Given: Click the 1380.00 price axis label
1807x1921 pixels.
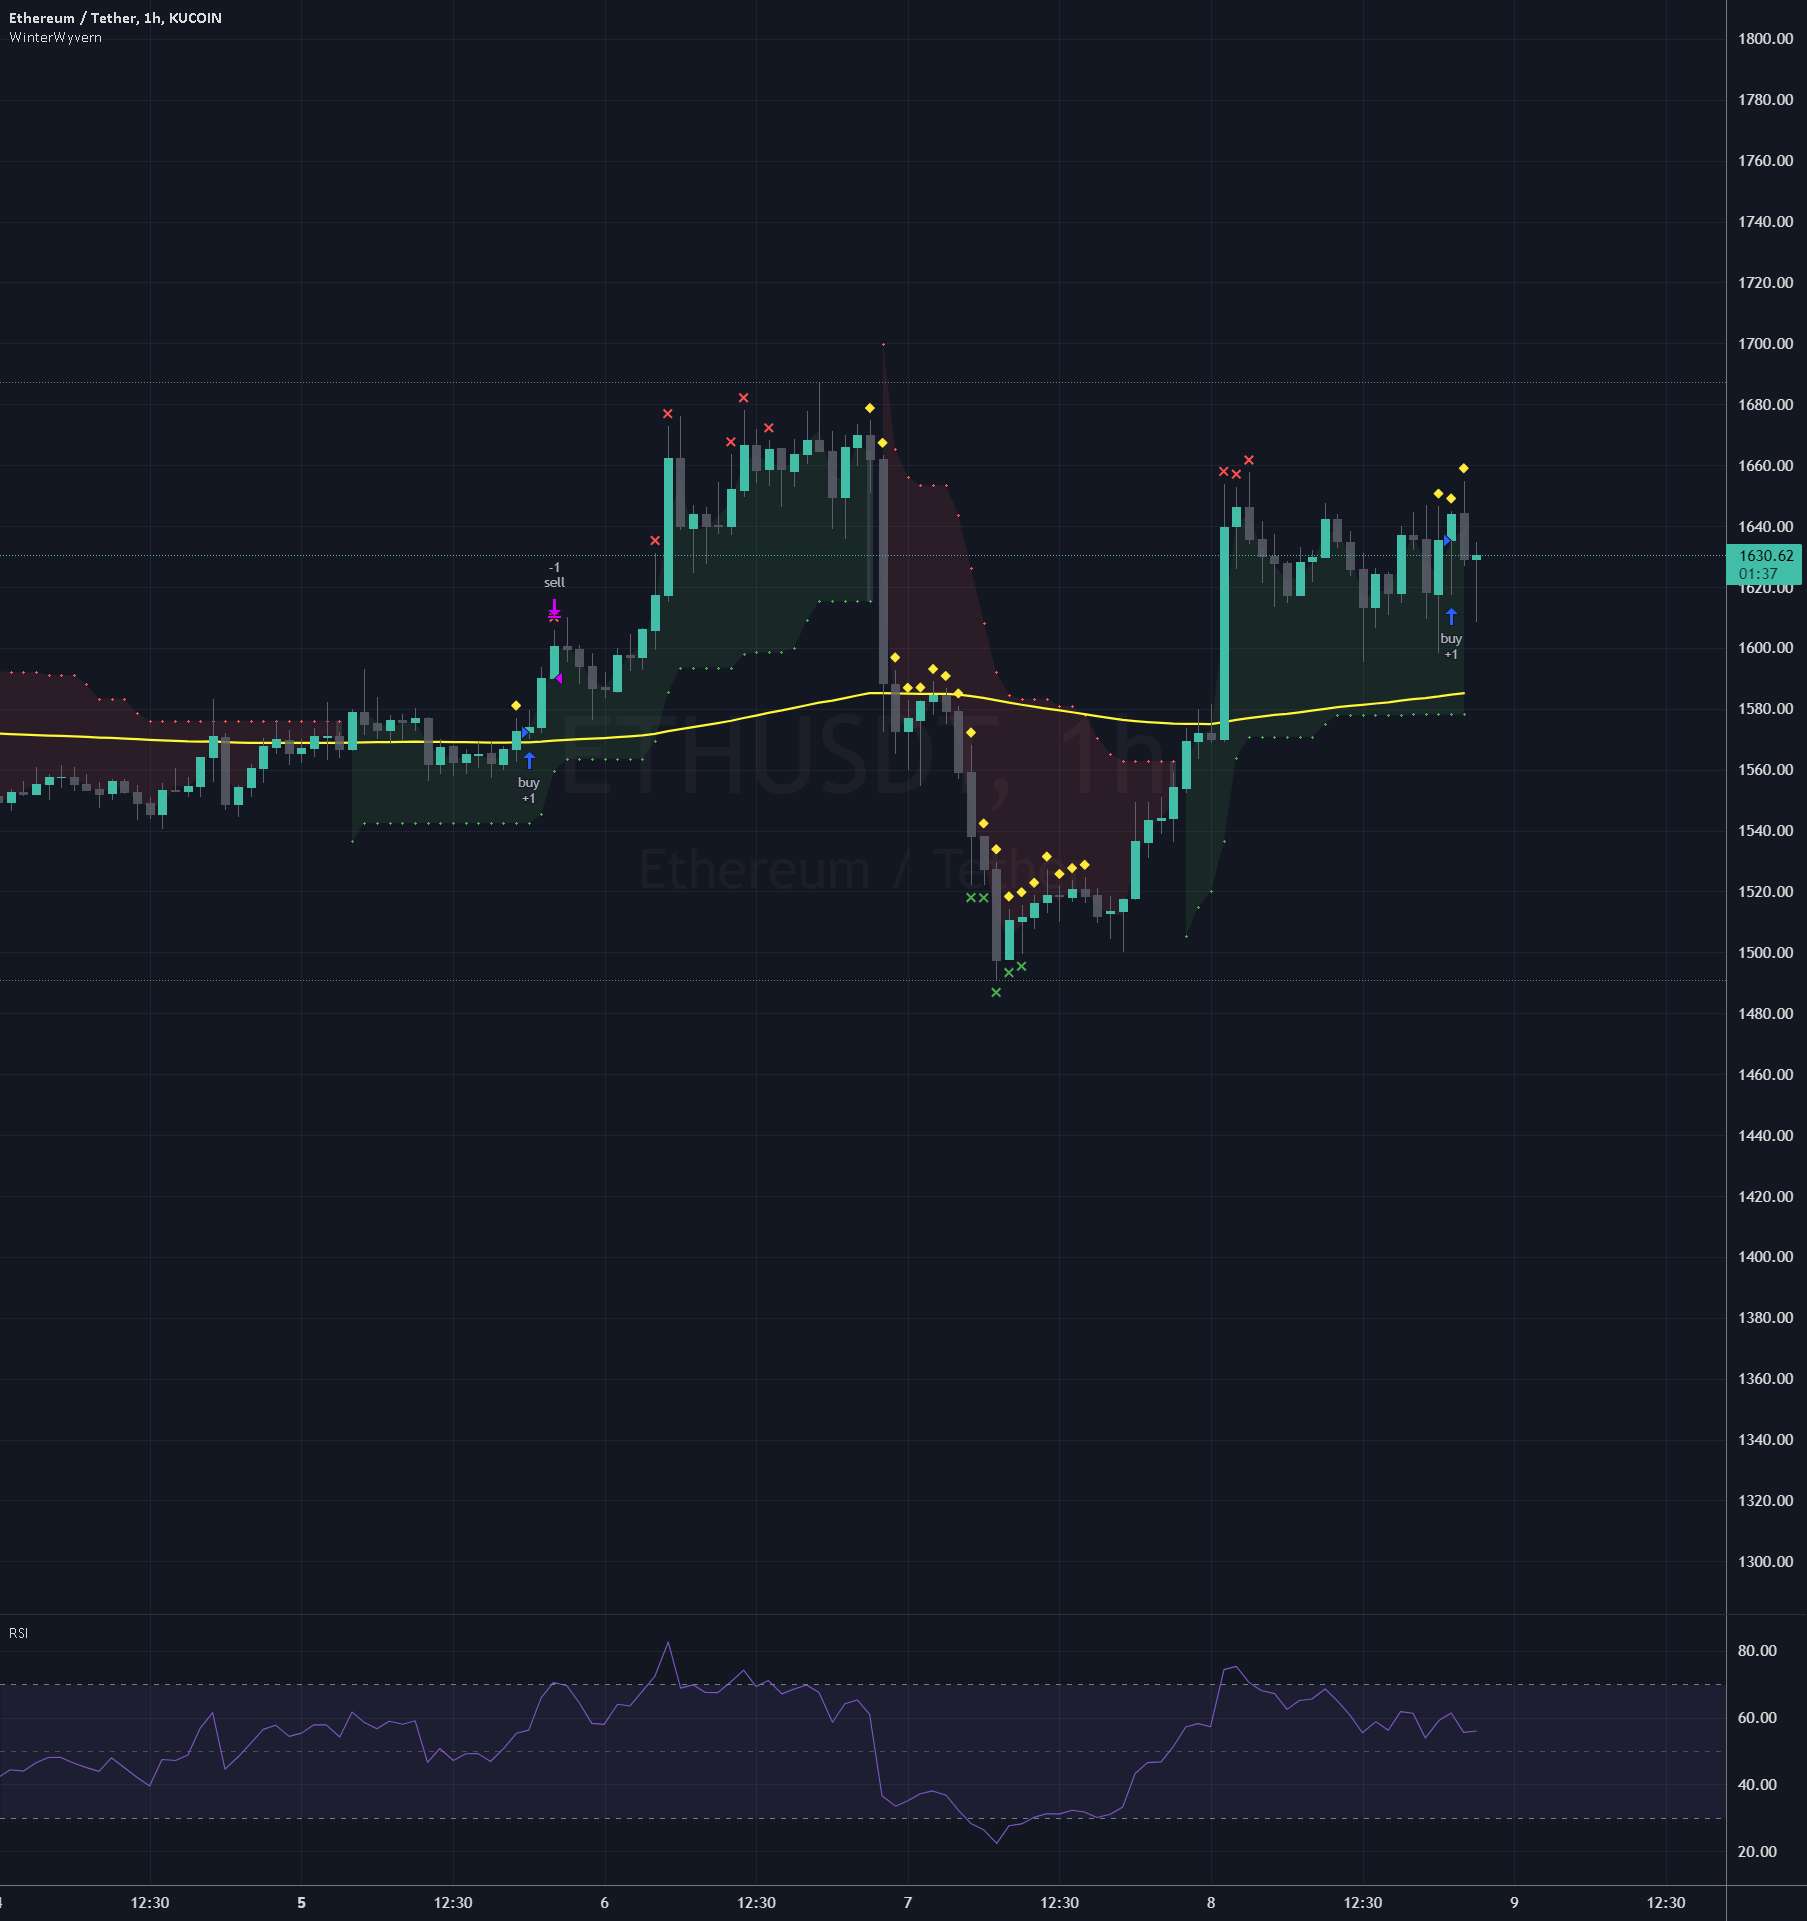Looking at the screenshot, I should coord(1765,1318).
